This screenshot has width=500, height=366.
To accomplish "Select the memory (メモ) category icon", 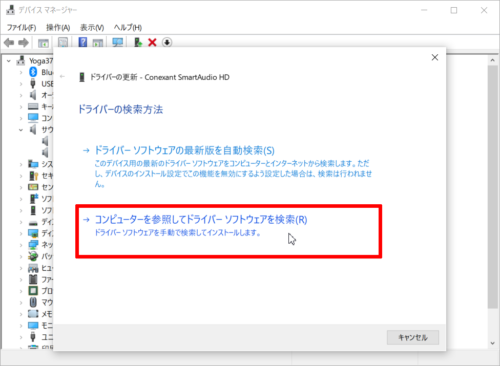I will (33, 314).
